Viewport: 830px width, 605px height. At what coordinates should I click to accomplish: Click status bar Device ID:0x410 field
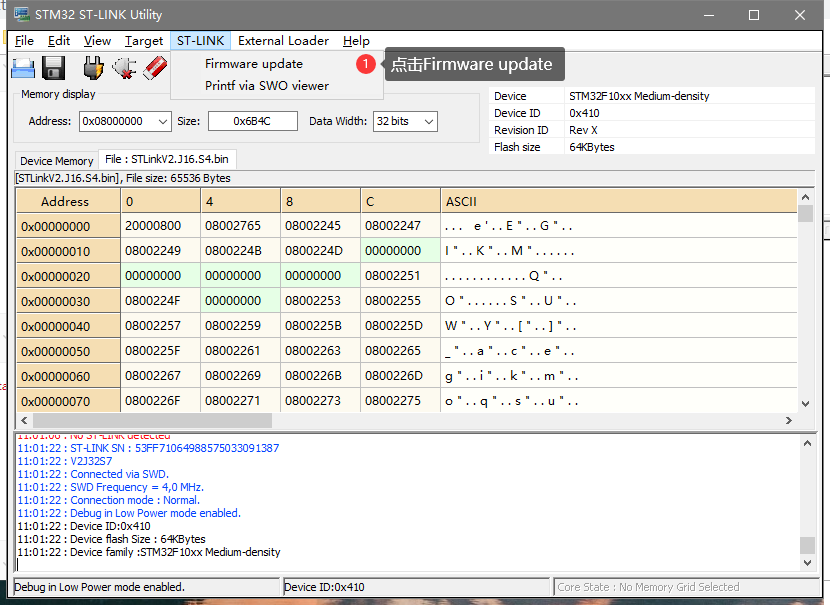point(416,586)
